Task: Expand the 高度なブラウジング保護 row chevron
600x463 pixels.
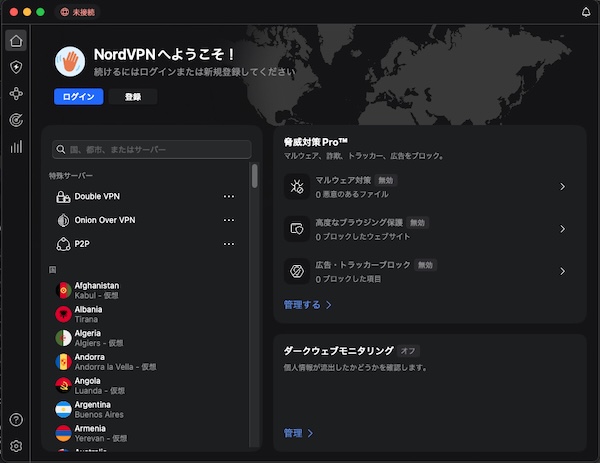Action: tap(562, 229)
